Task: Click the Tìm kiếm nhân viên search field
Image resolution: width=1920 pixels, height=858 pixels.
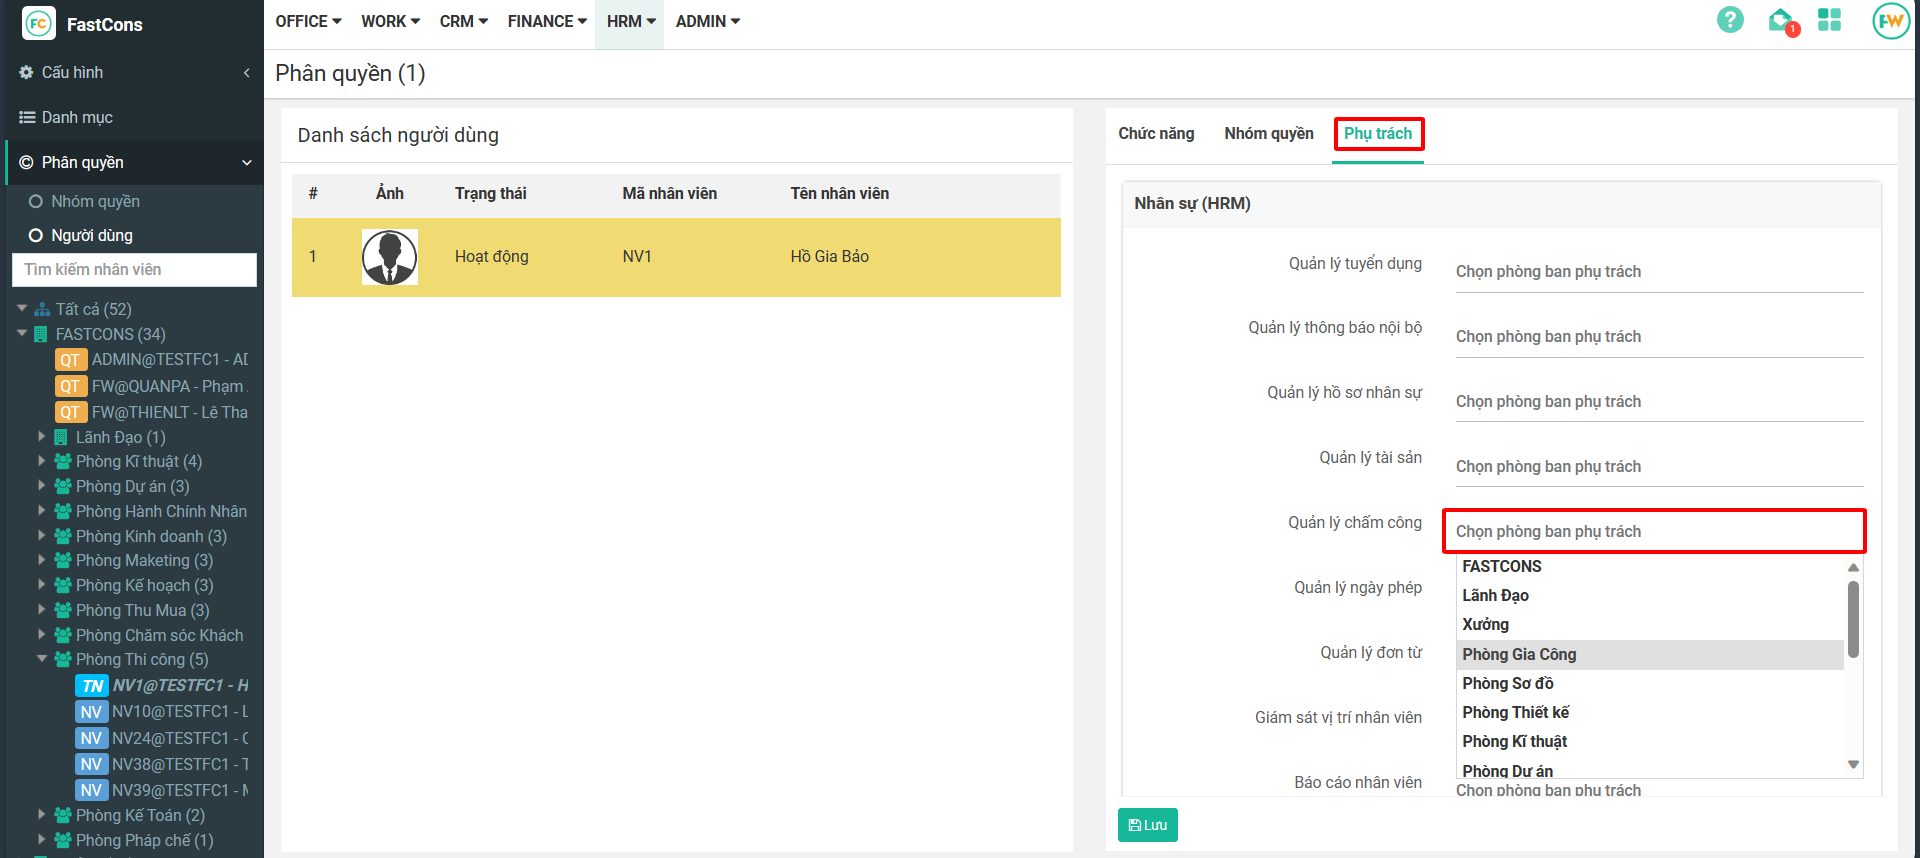Action: [134, 269]
